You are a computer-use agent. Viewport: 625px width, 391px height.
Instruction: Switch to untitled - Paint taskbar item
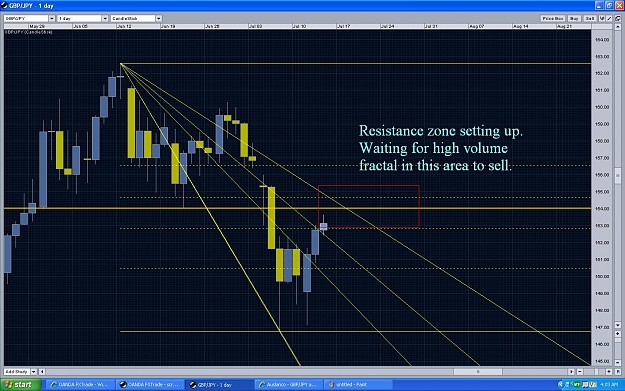[x=358, y=385]
